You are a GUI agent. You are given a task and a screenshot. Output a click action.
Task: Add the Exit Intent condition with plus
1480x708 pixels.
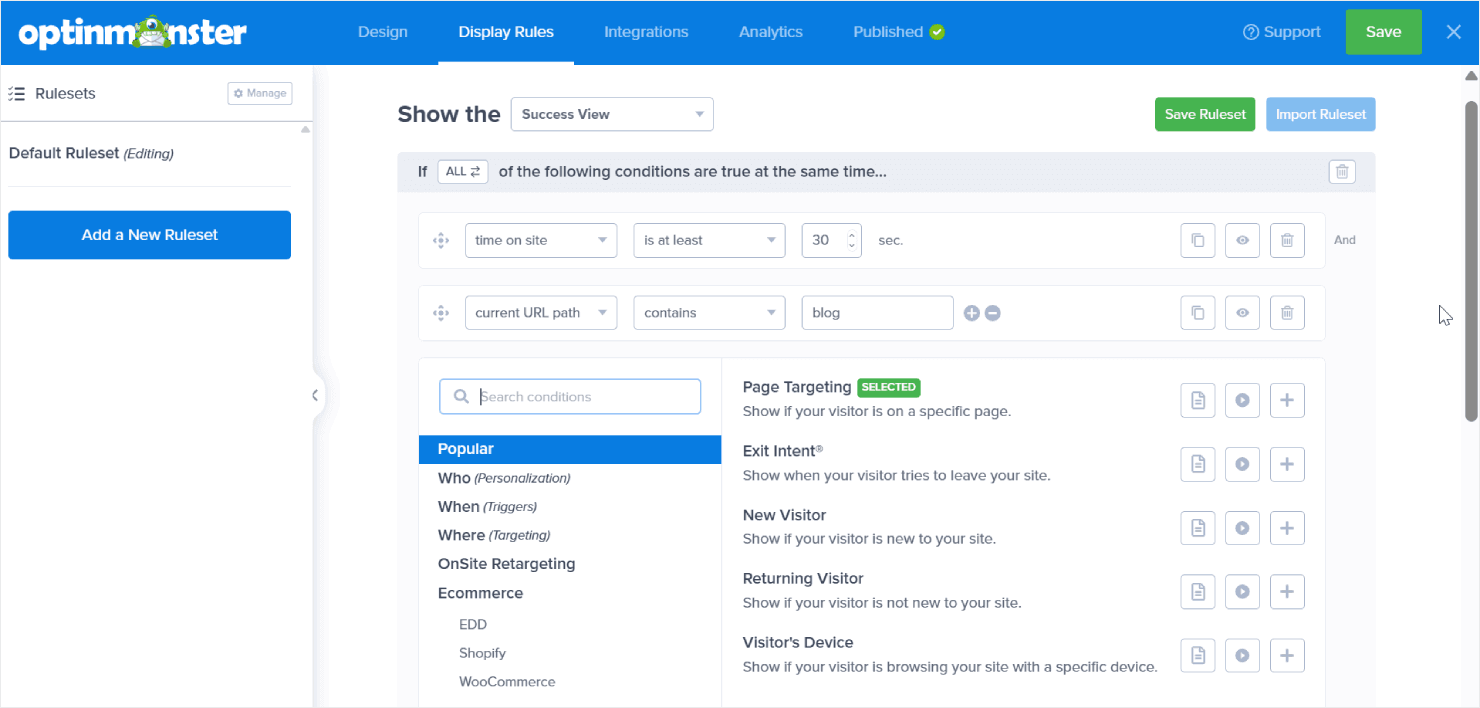1287,464
